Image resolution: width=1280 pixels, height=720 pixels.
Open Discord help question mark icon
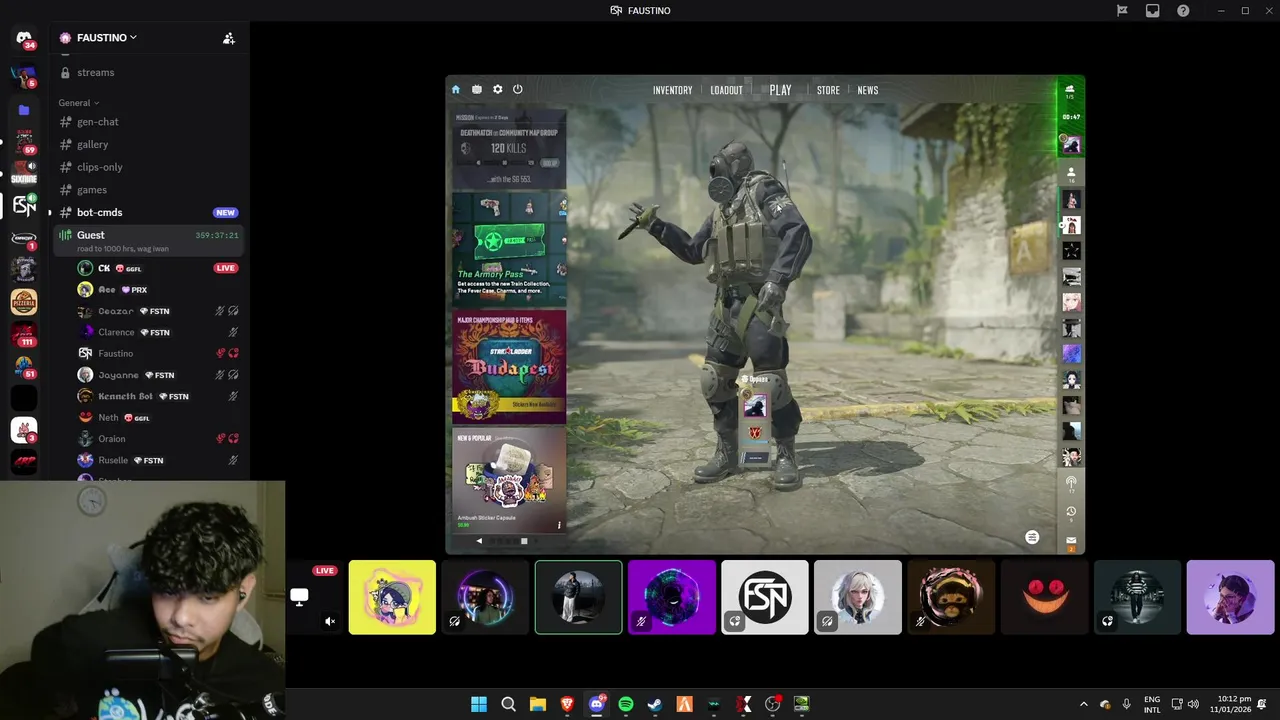(1184, 10)
